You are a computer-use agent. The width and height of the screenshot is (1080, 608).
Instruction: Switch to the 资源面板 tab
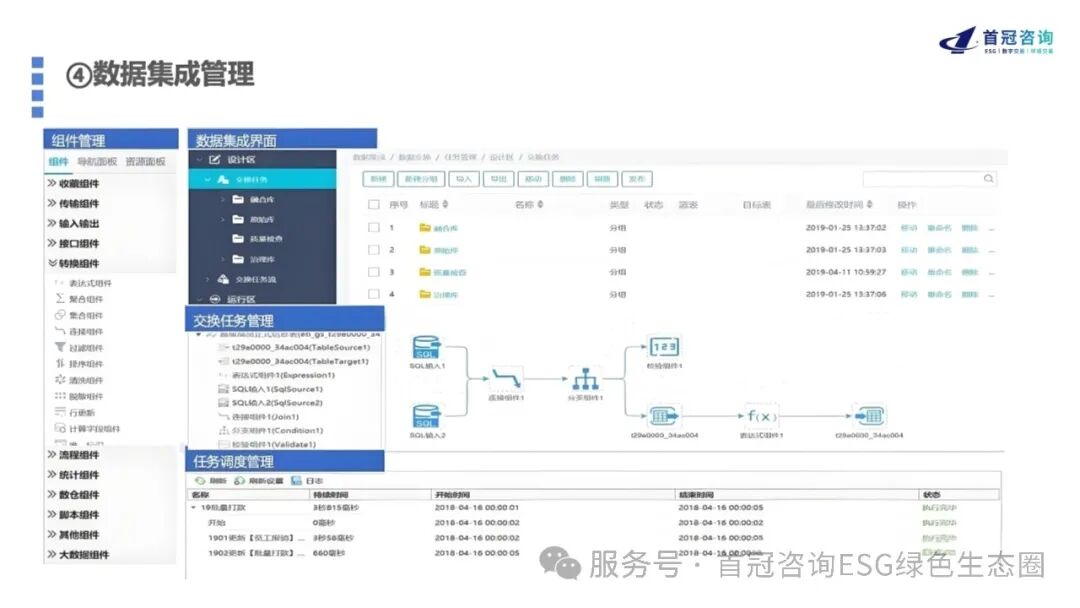click(145, 162)
